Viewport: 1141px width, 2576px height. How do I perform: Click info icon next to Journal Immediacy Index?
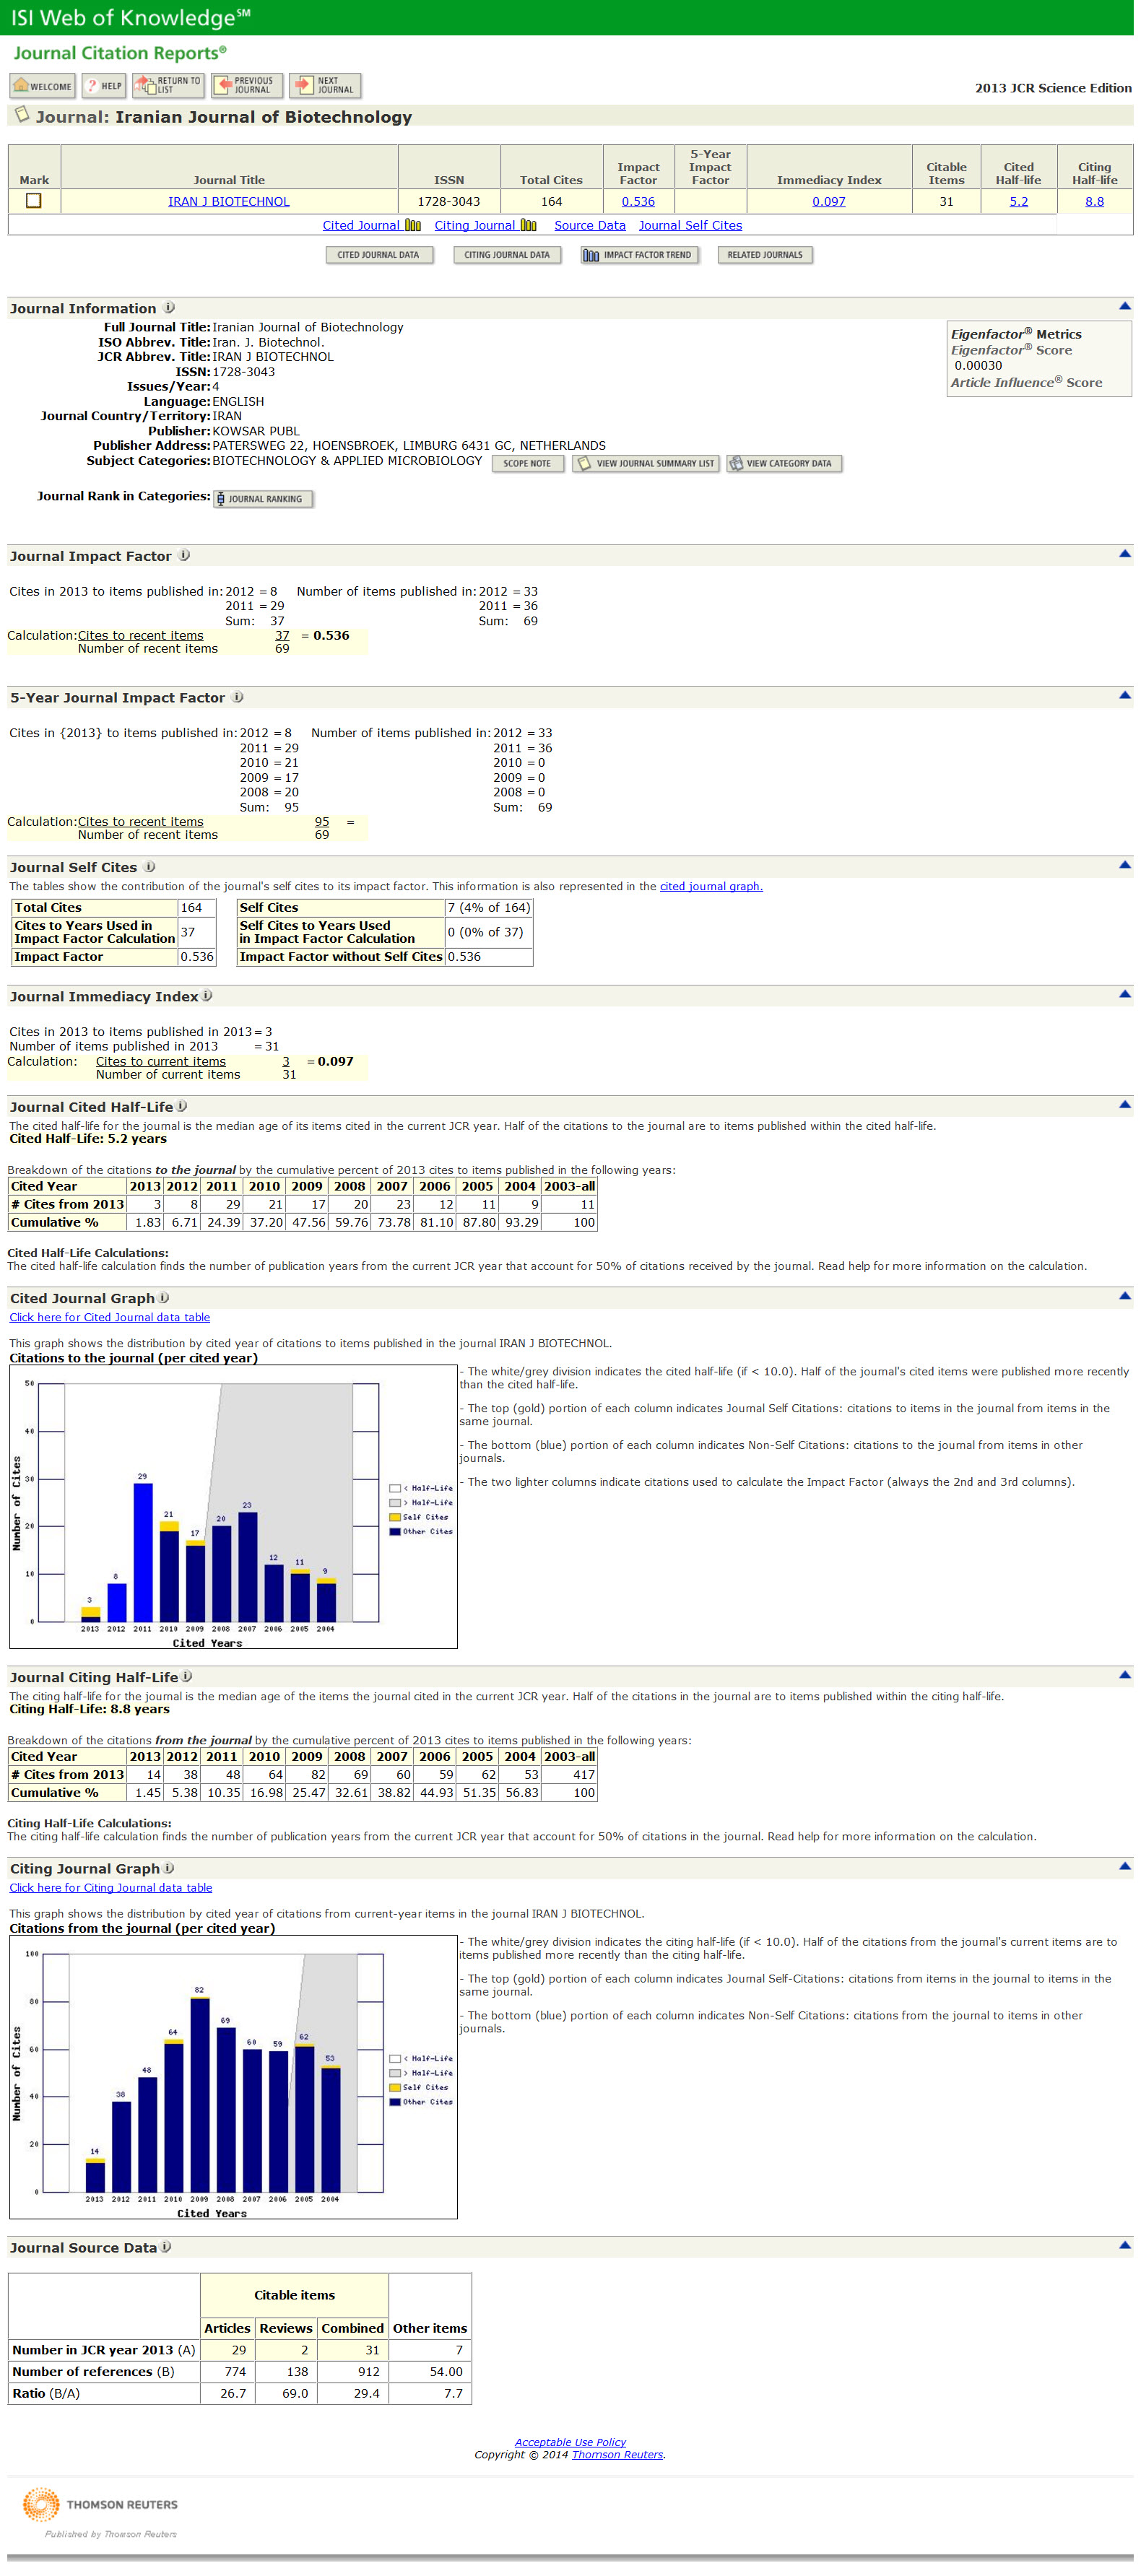[207, 996]
